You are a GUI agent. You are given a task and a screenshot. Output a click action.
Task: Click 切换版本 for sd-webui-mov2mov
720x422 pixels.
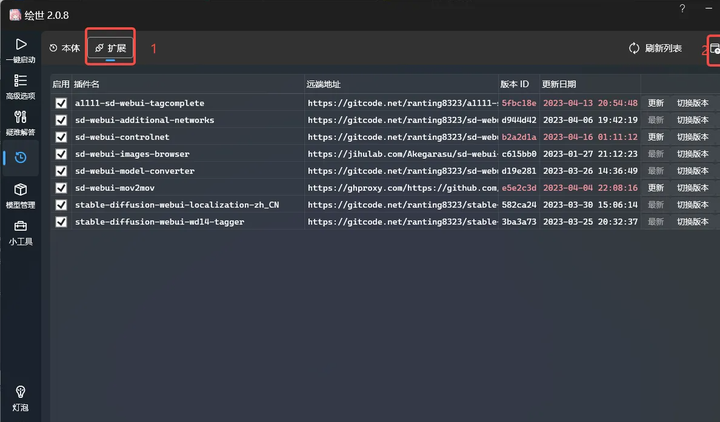693,188
